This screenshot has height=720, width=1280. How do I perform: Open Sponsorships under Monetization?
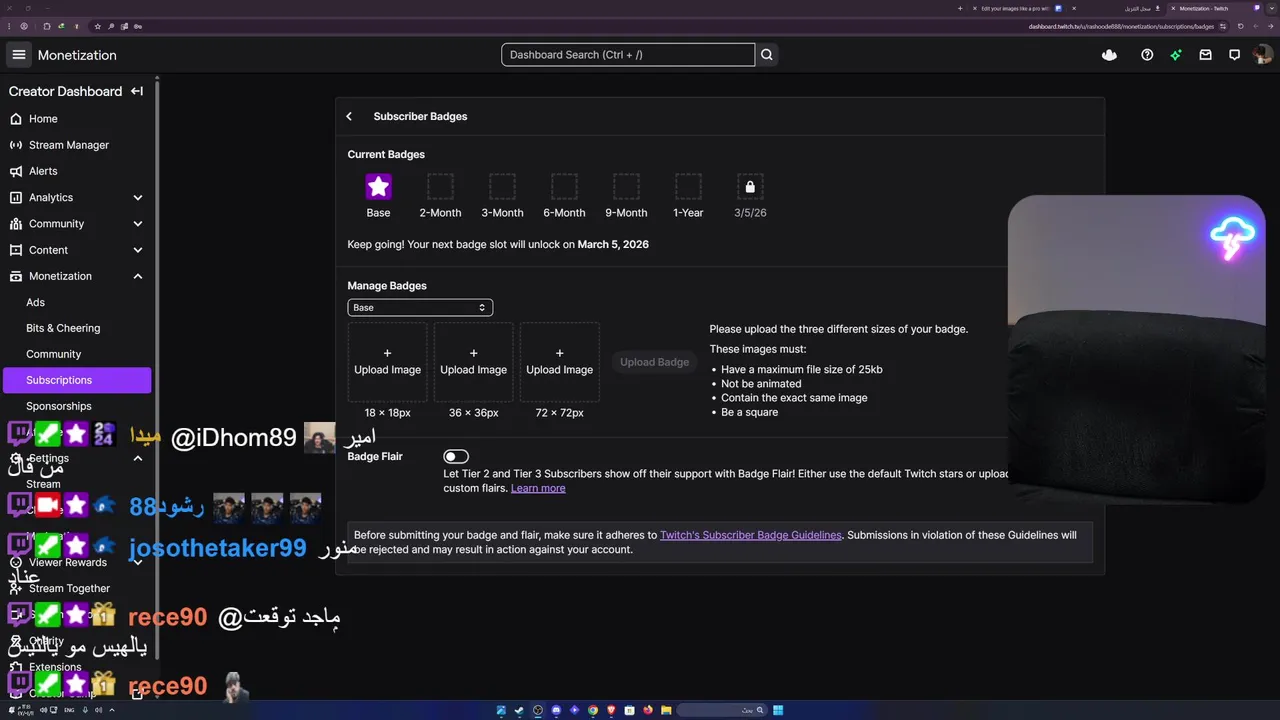pyautogui.click(x=59, y=406)
